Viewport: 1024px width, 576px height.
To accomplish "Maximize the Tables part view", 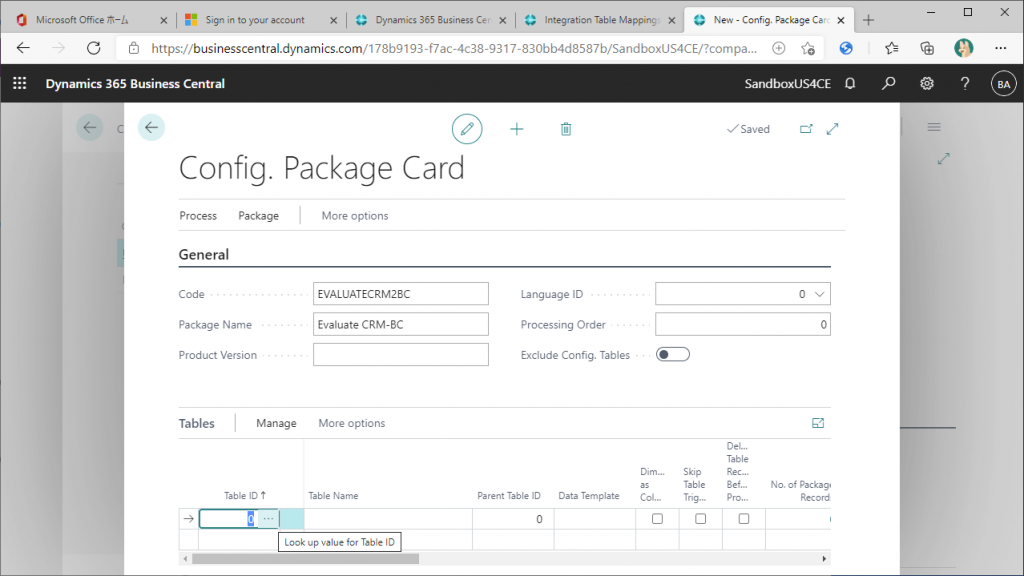I will (x=818, y=423).
